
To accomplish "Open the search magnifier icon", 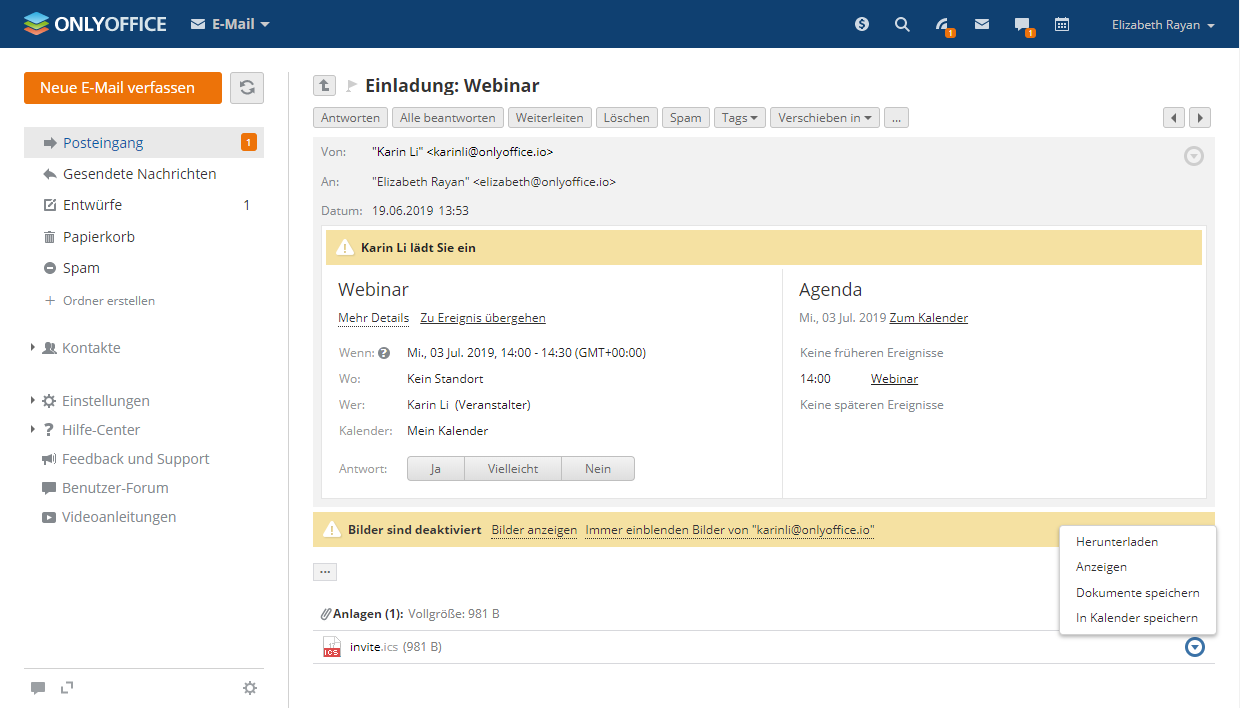I will click(902, 24).
